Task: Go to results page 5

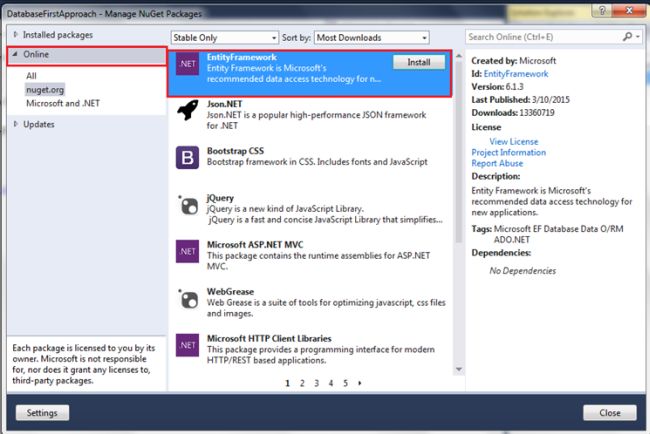Action: coord(345,383)
